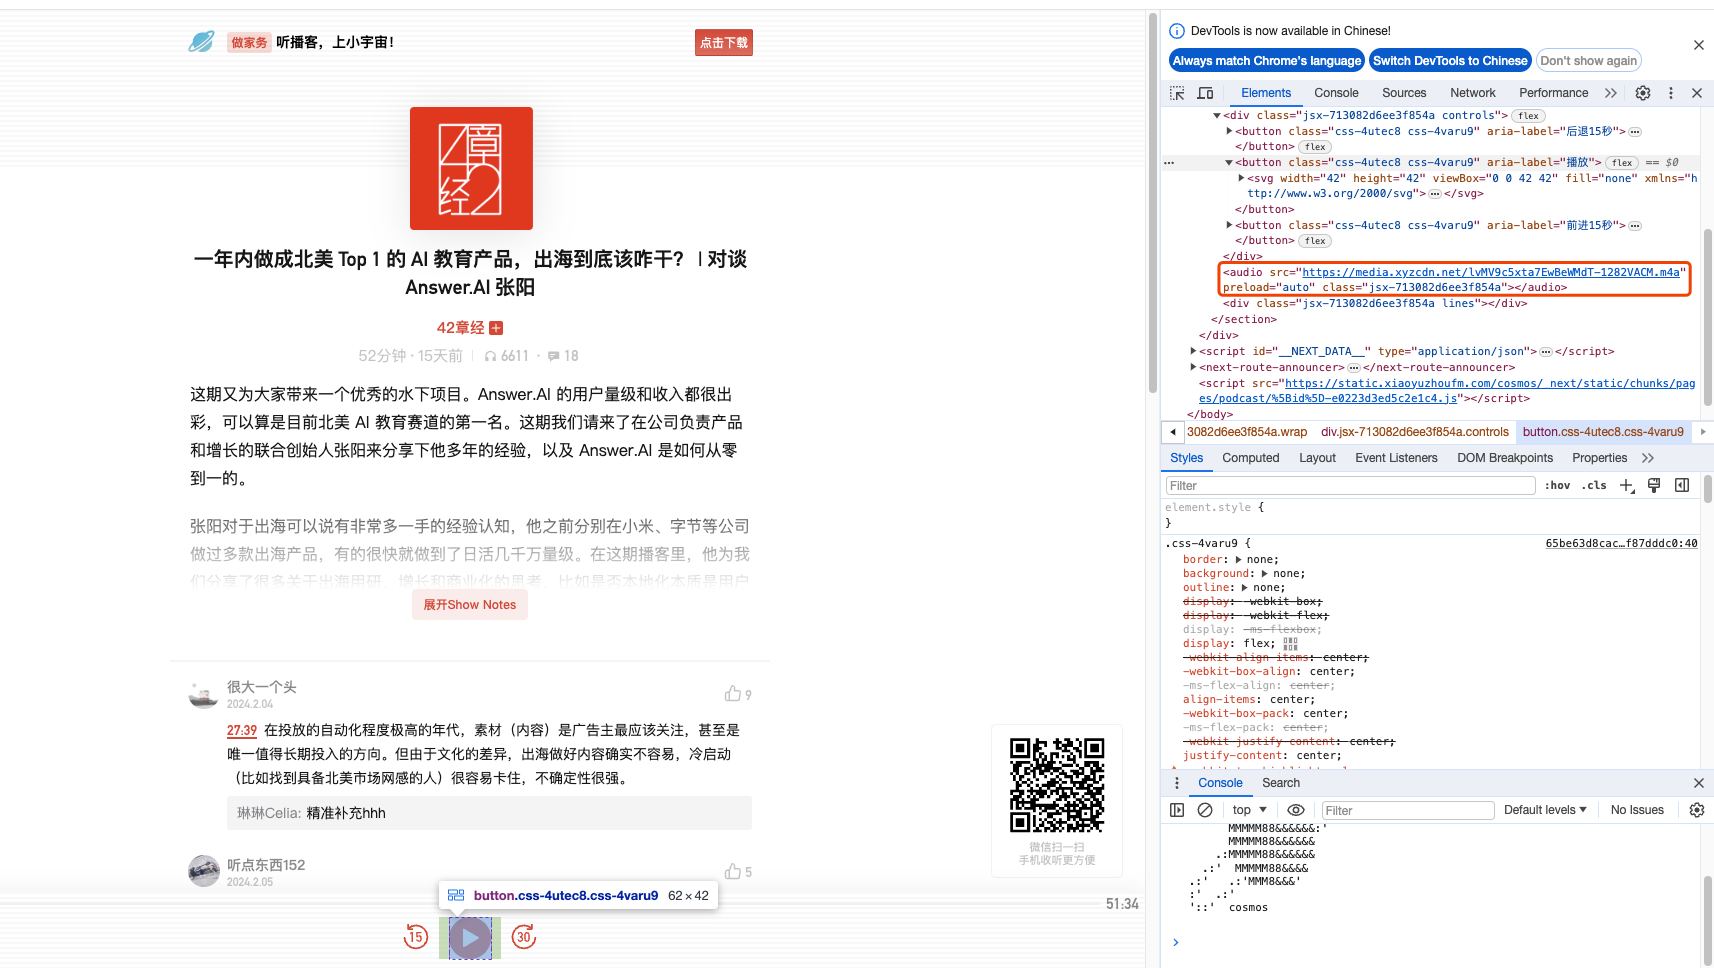Rewind 15 seconds in the player
This screenshot has height=968, width=1714.
(x=416, y=937)
